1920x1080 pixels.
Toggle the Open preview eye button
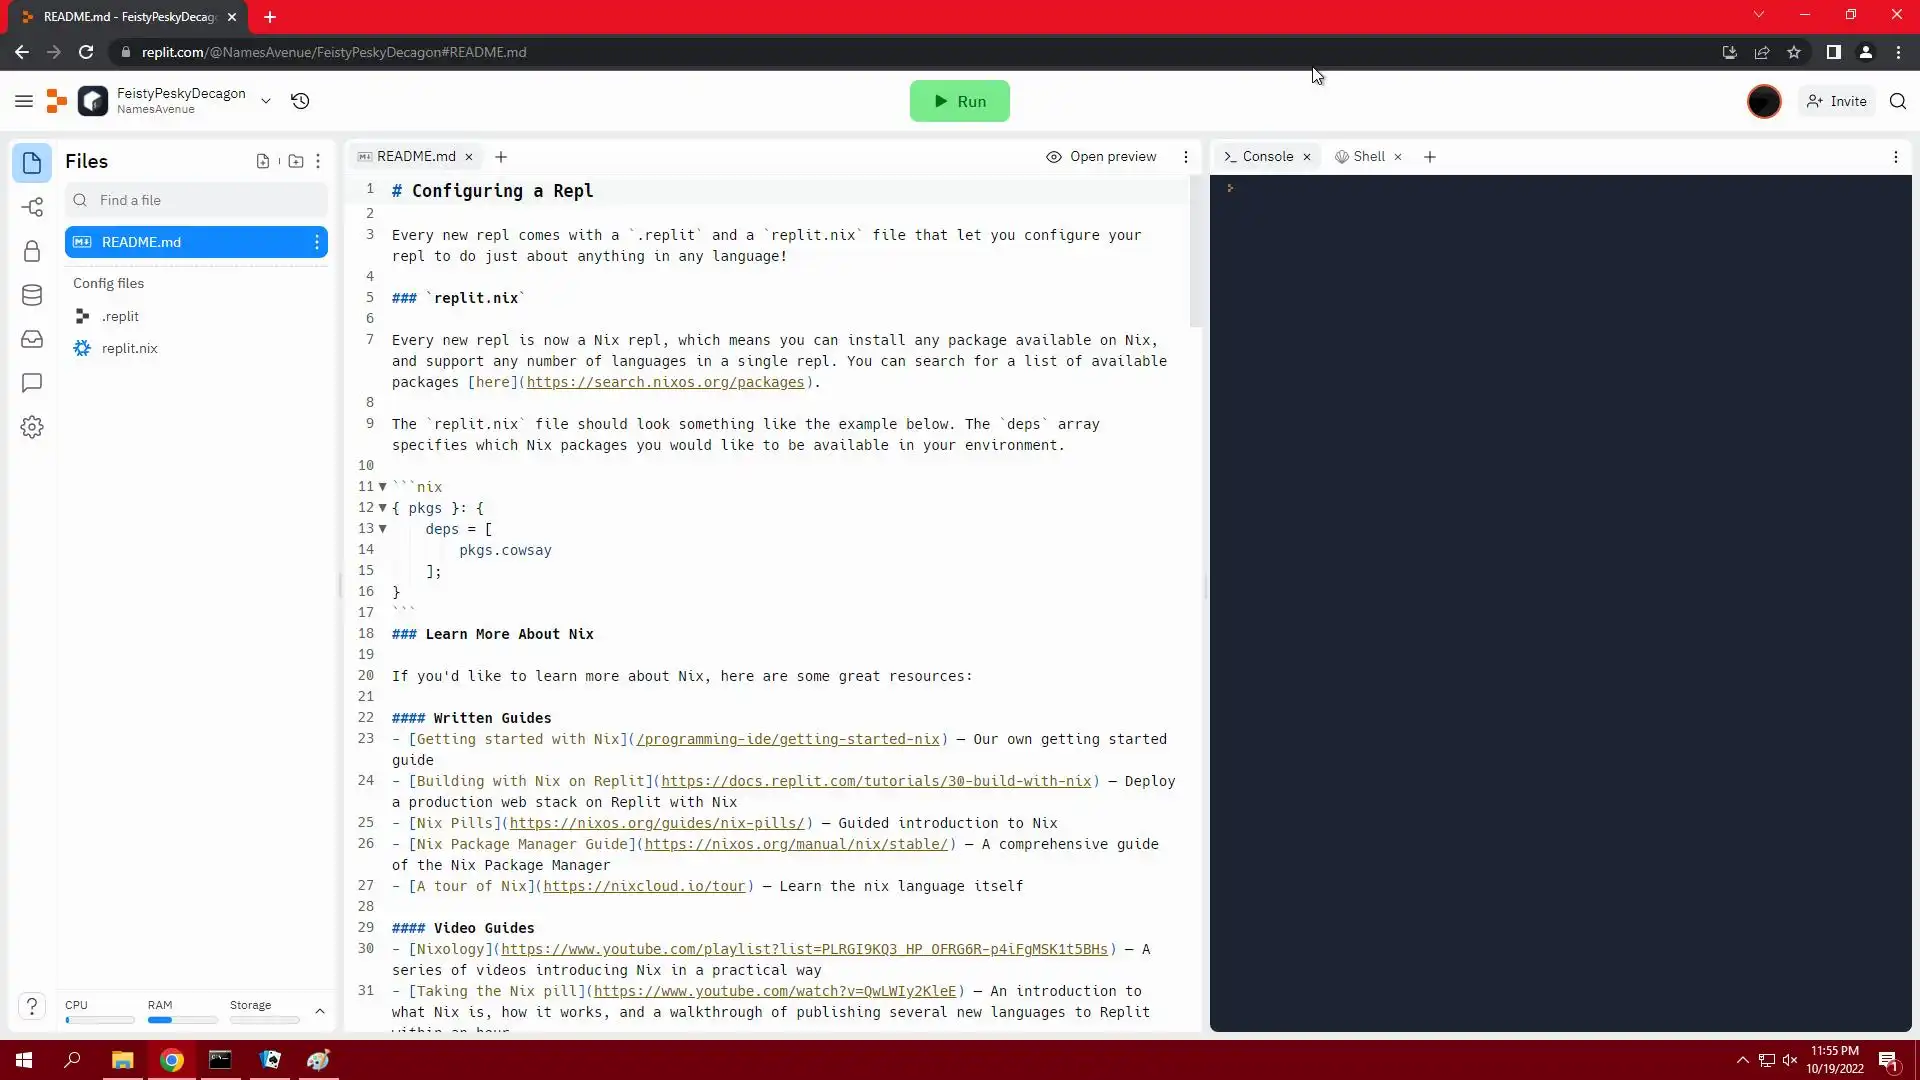(1101, 157)
